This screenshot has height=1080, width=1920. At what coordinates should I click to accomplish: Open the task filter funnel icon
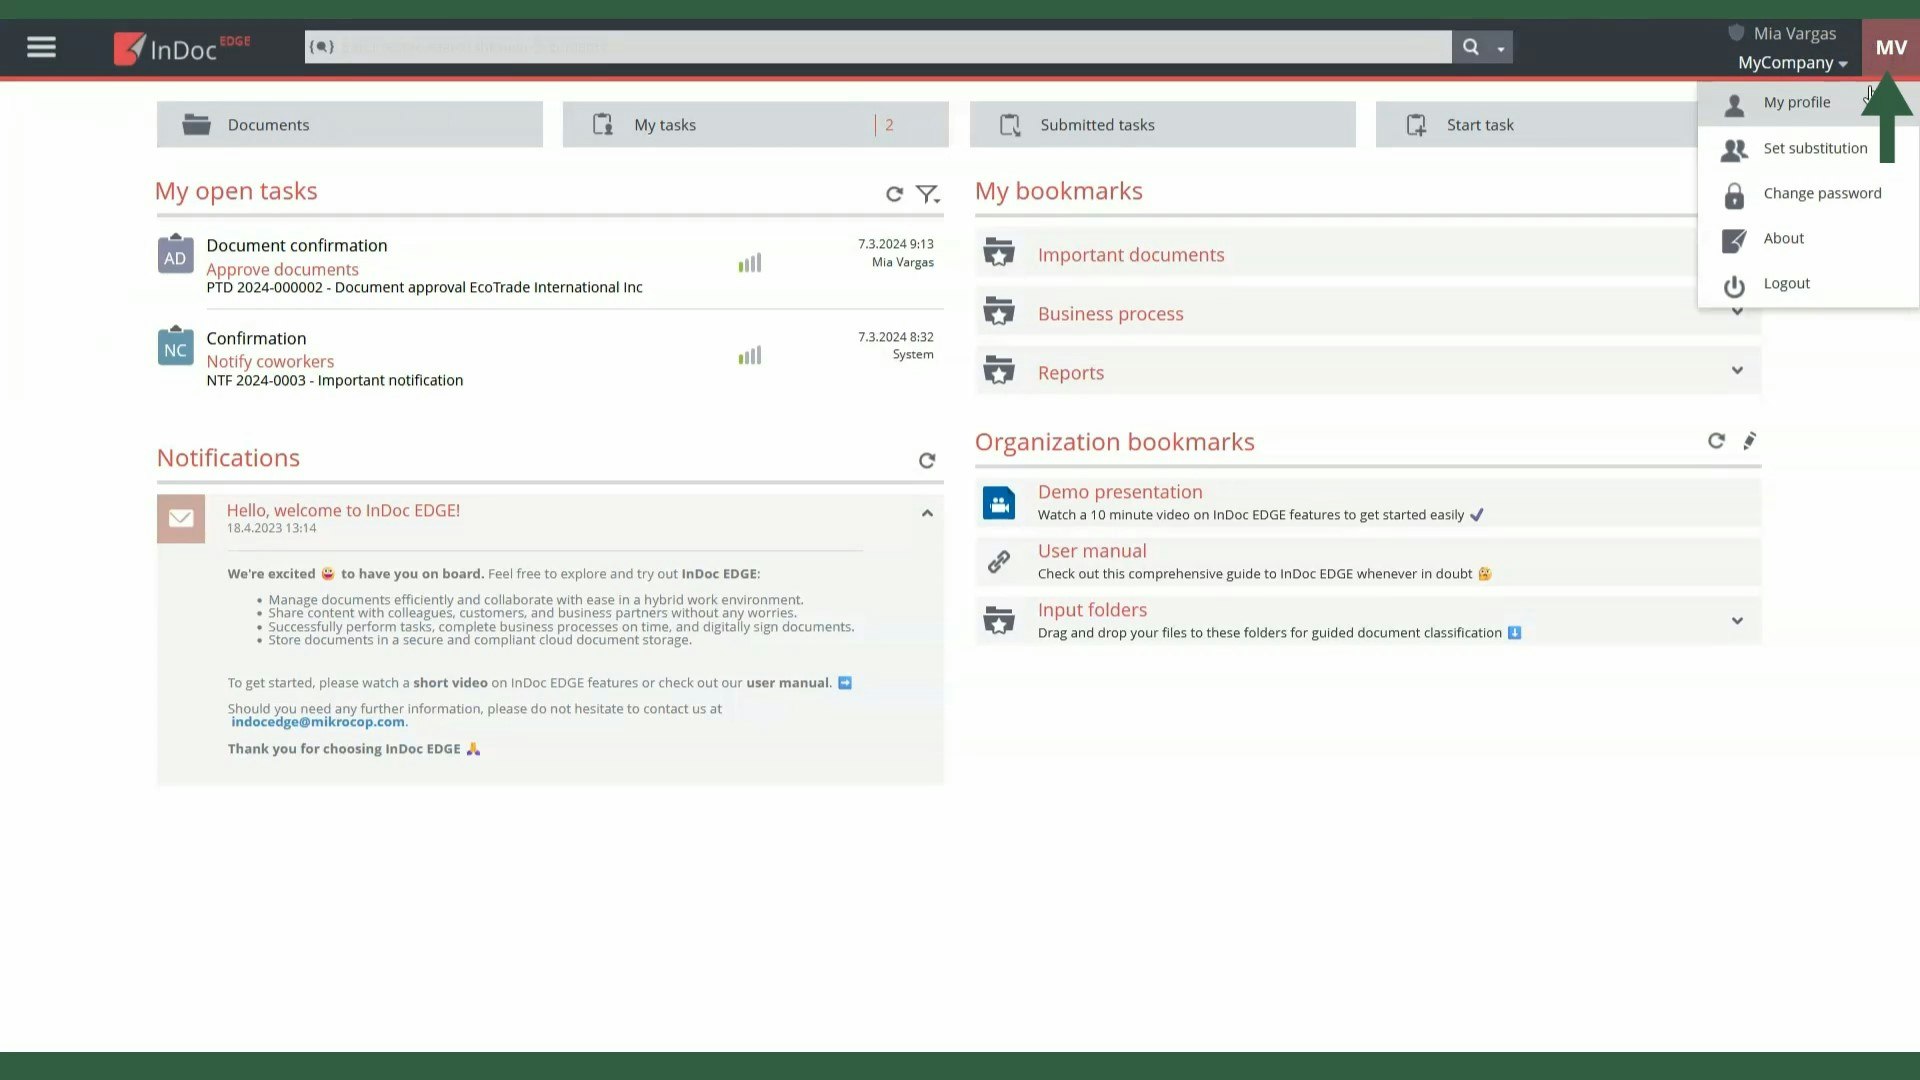[x=927, y=194]
